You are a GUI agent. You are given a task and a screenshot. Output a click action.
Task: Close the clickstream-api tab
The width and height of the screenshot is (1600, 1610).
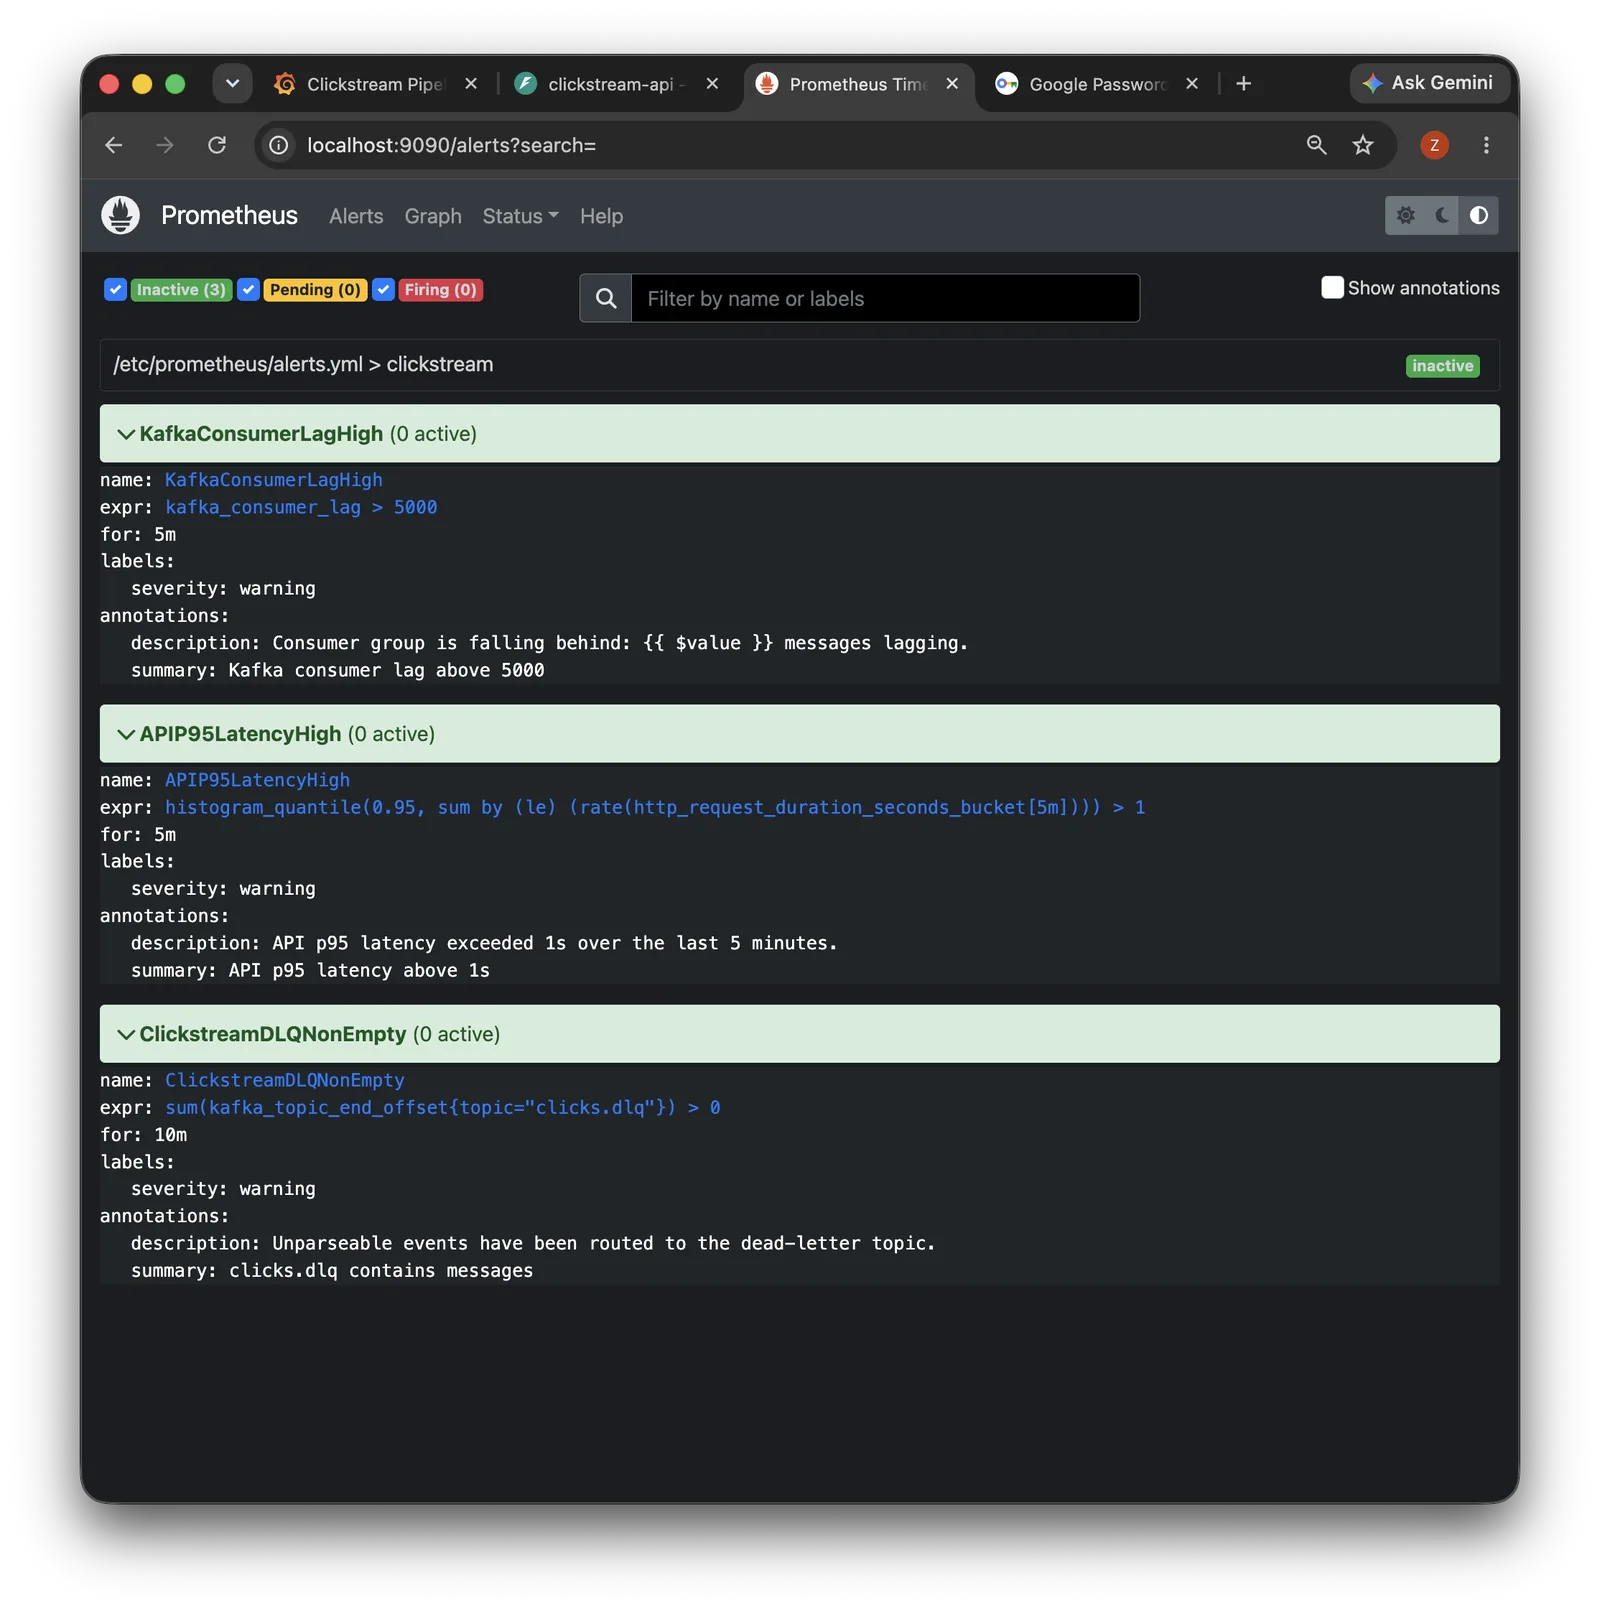coord(712,84)
